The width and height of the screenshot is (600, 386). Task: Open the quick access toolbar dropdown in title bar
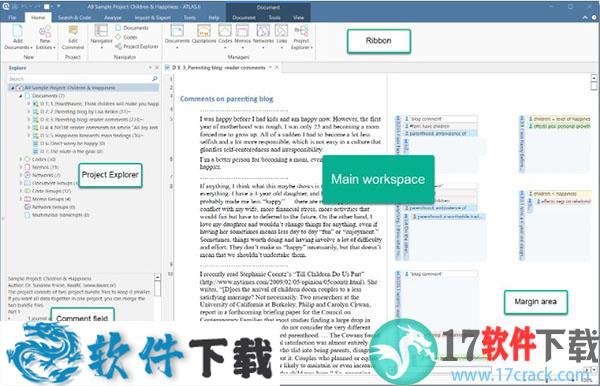(59, 7)
